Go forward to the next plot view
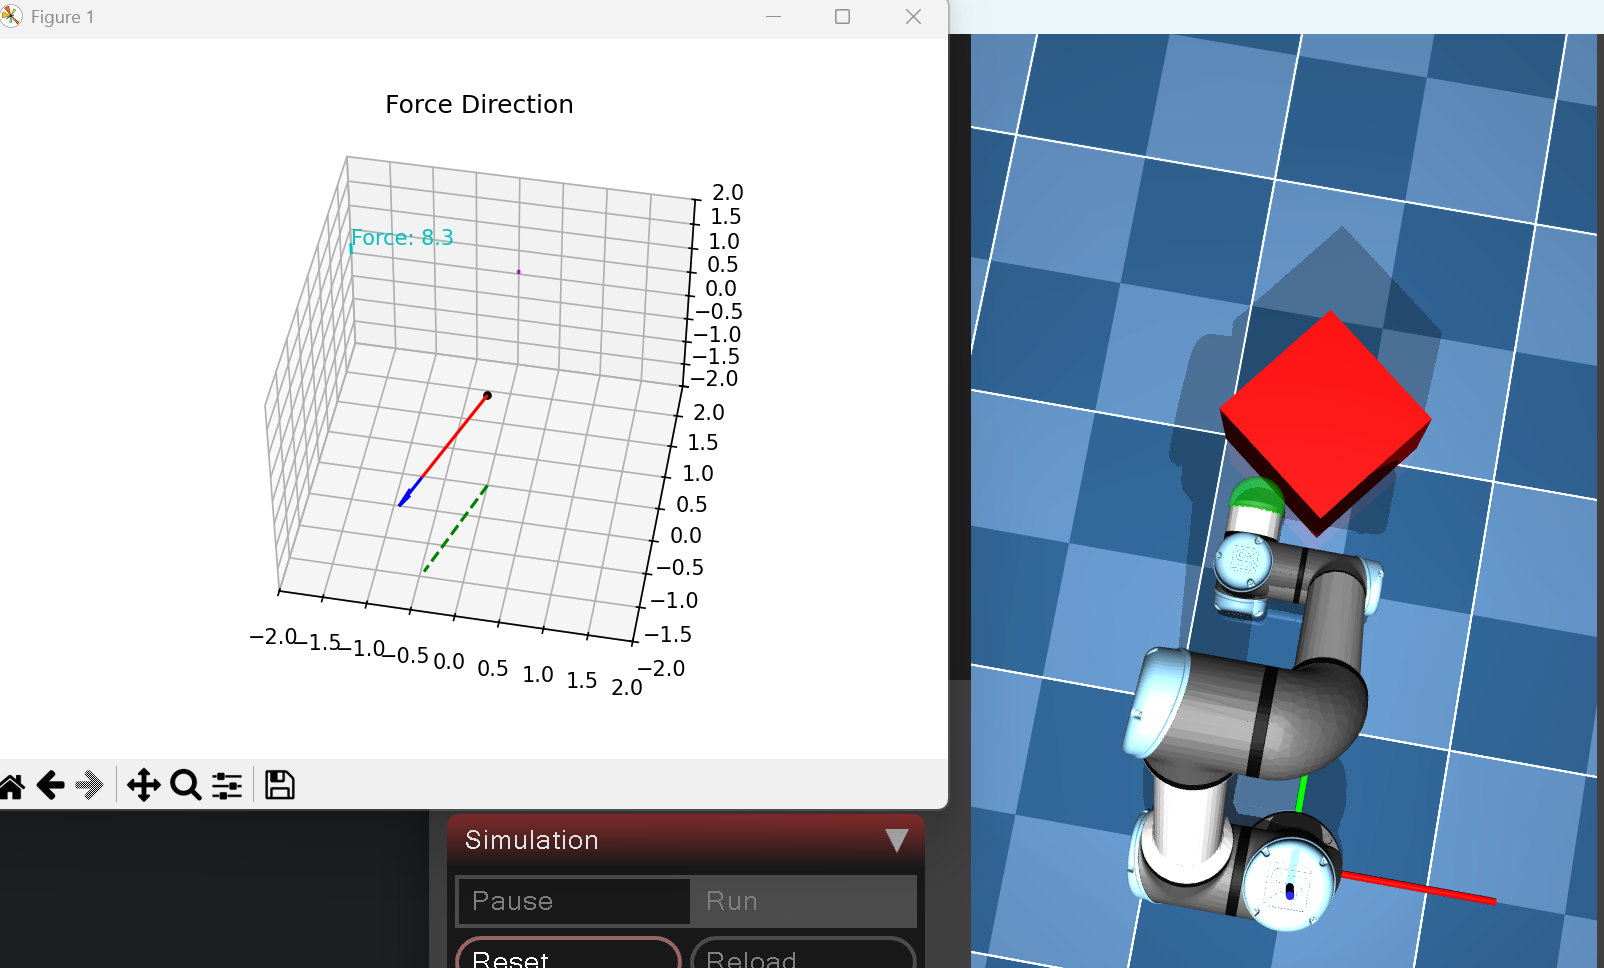Screen dimensions: 1604x968 [90, 786]
